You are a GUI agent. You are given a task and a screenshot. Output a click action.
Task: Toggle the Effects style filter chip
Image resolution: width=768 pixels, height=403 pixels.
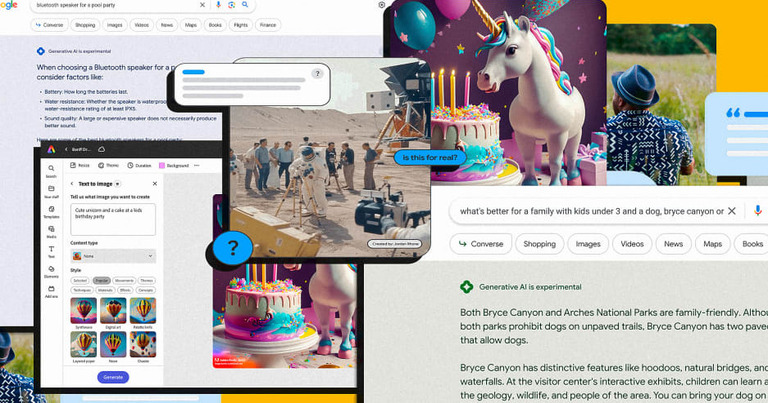click(125, 290)
